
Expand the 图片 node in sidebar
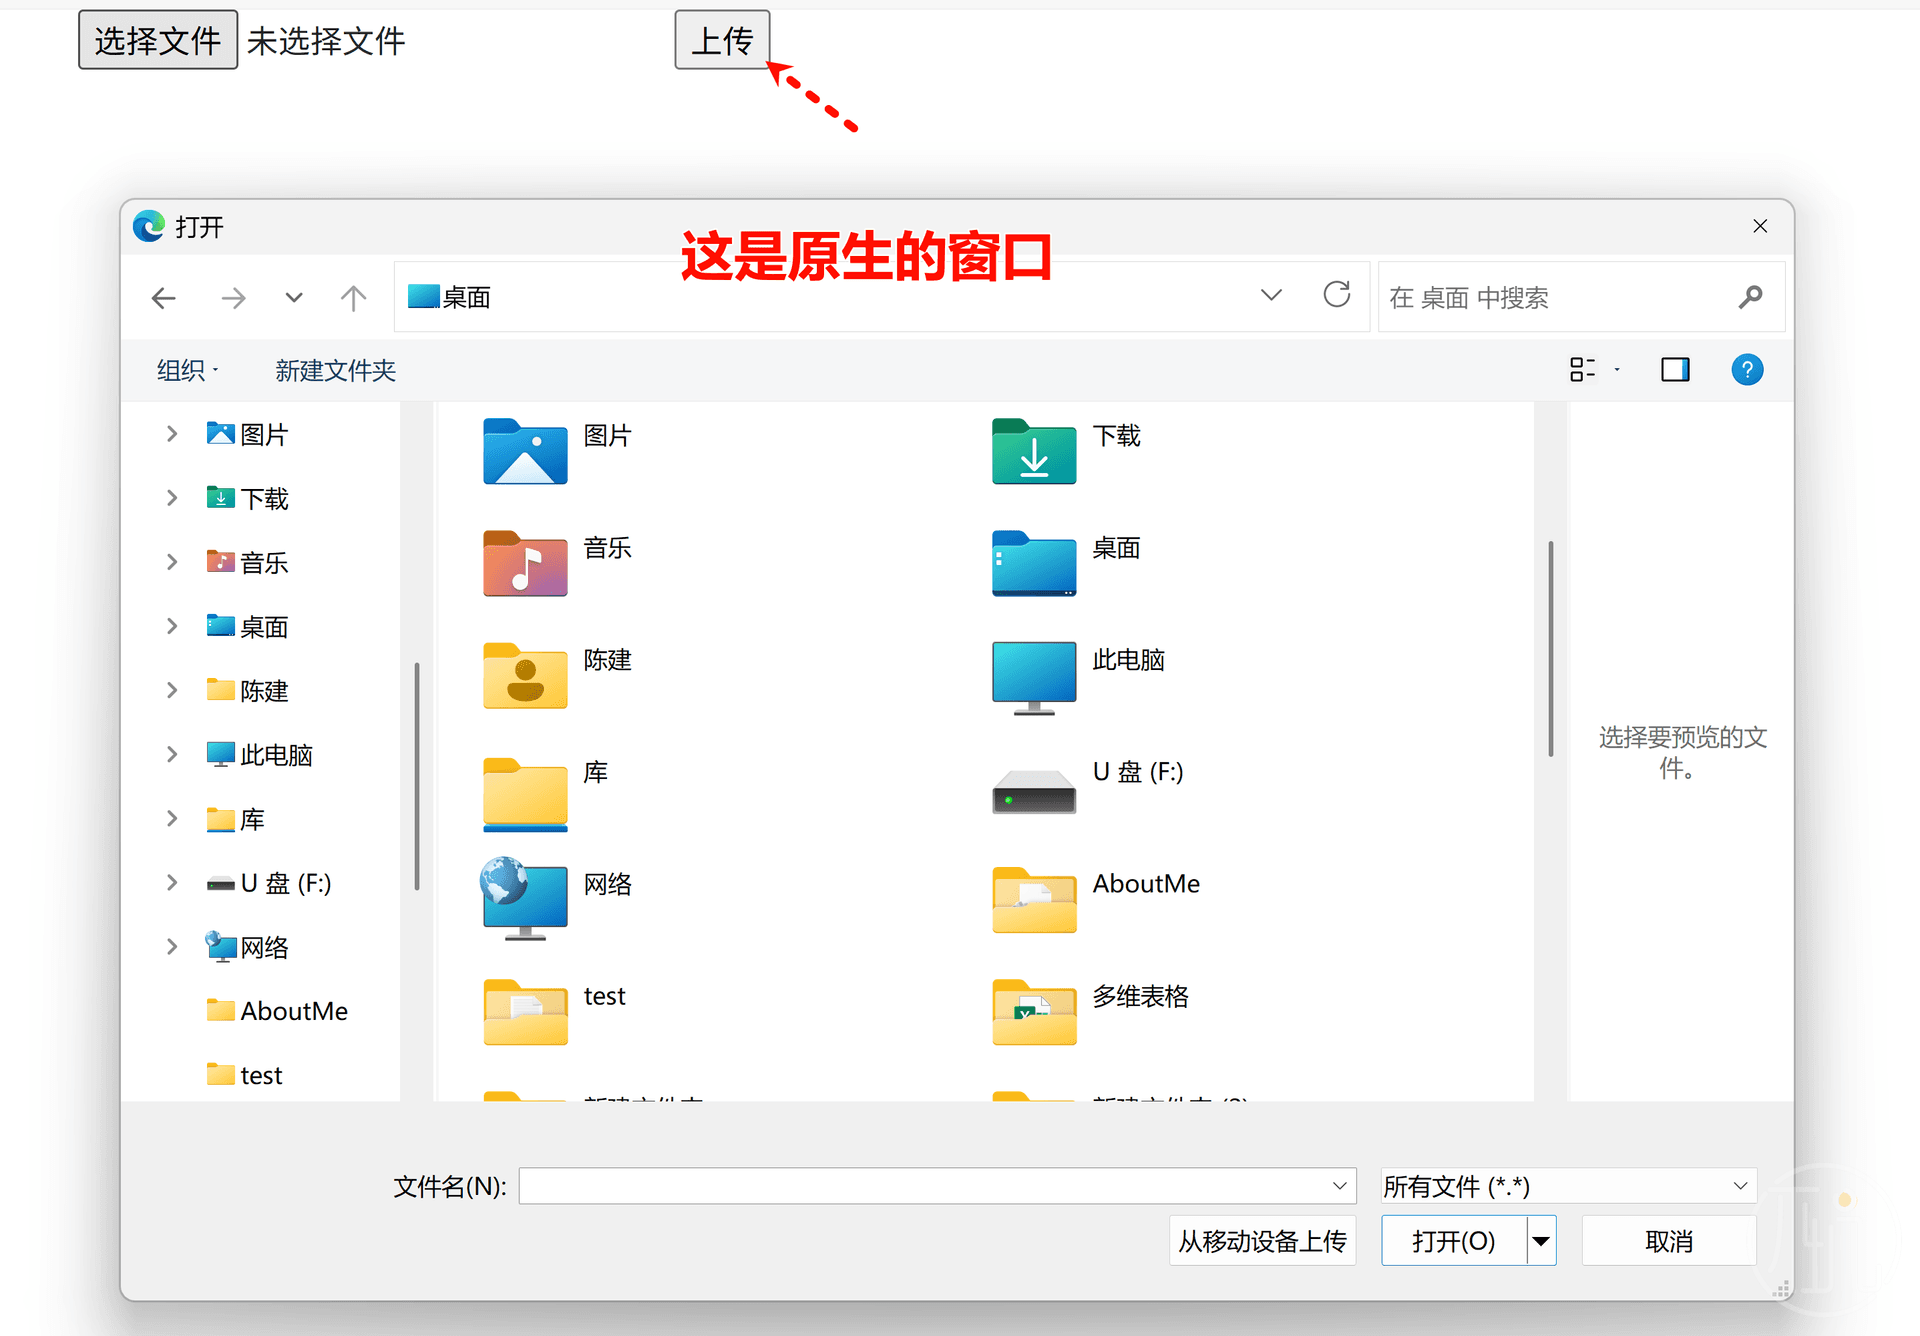coord(172,434)
